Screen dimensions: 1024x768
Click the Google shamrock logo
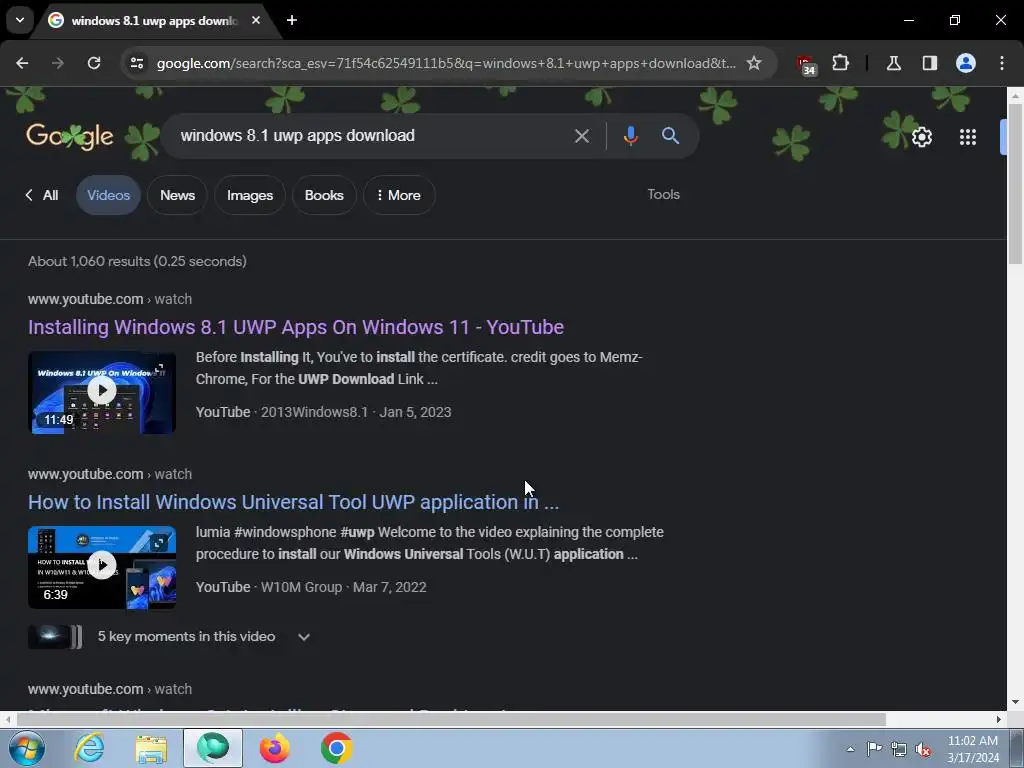70,136
